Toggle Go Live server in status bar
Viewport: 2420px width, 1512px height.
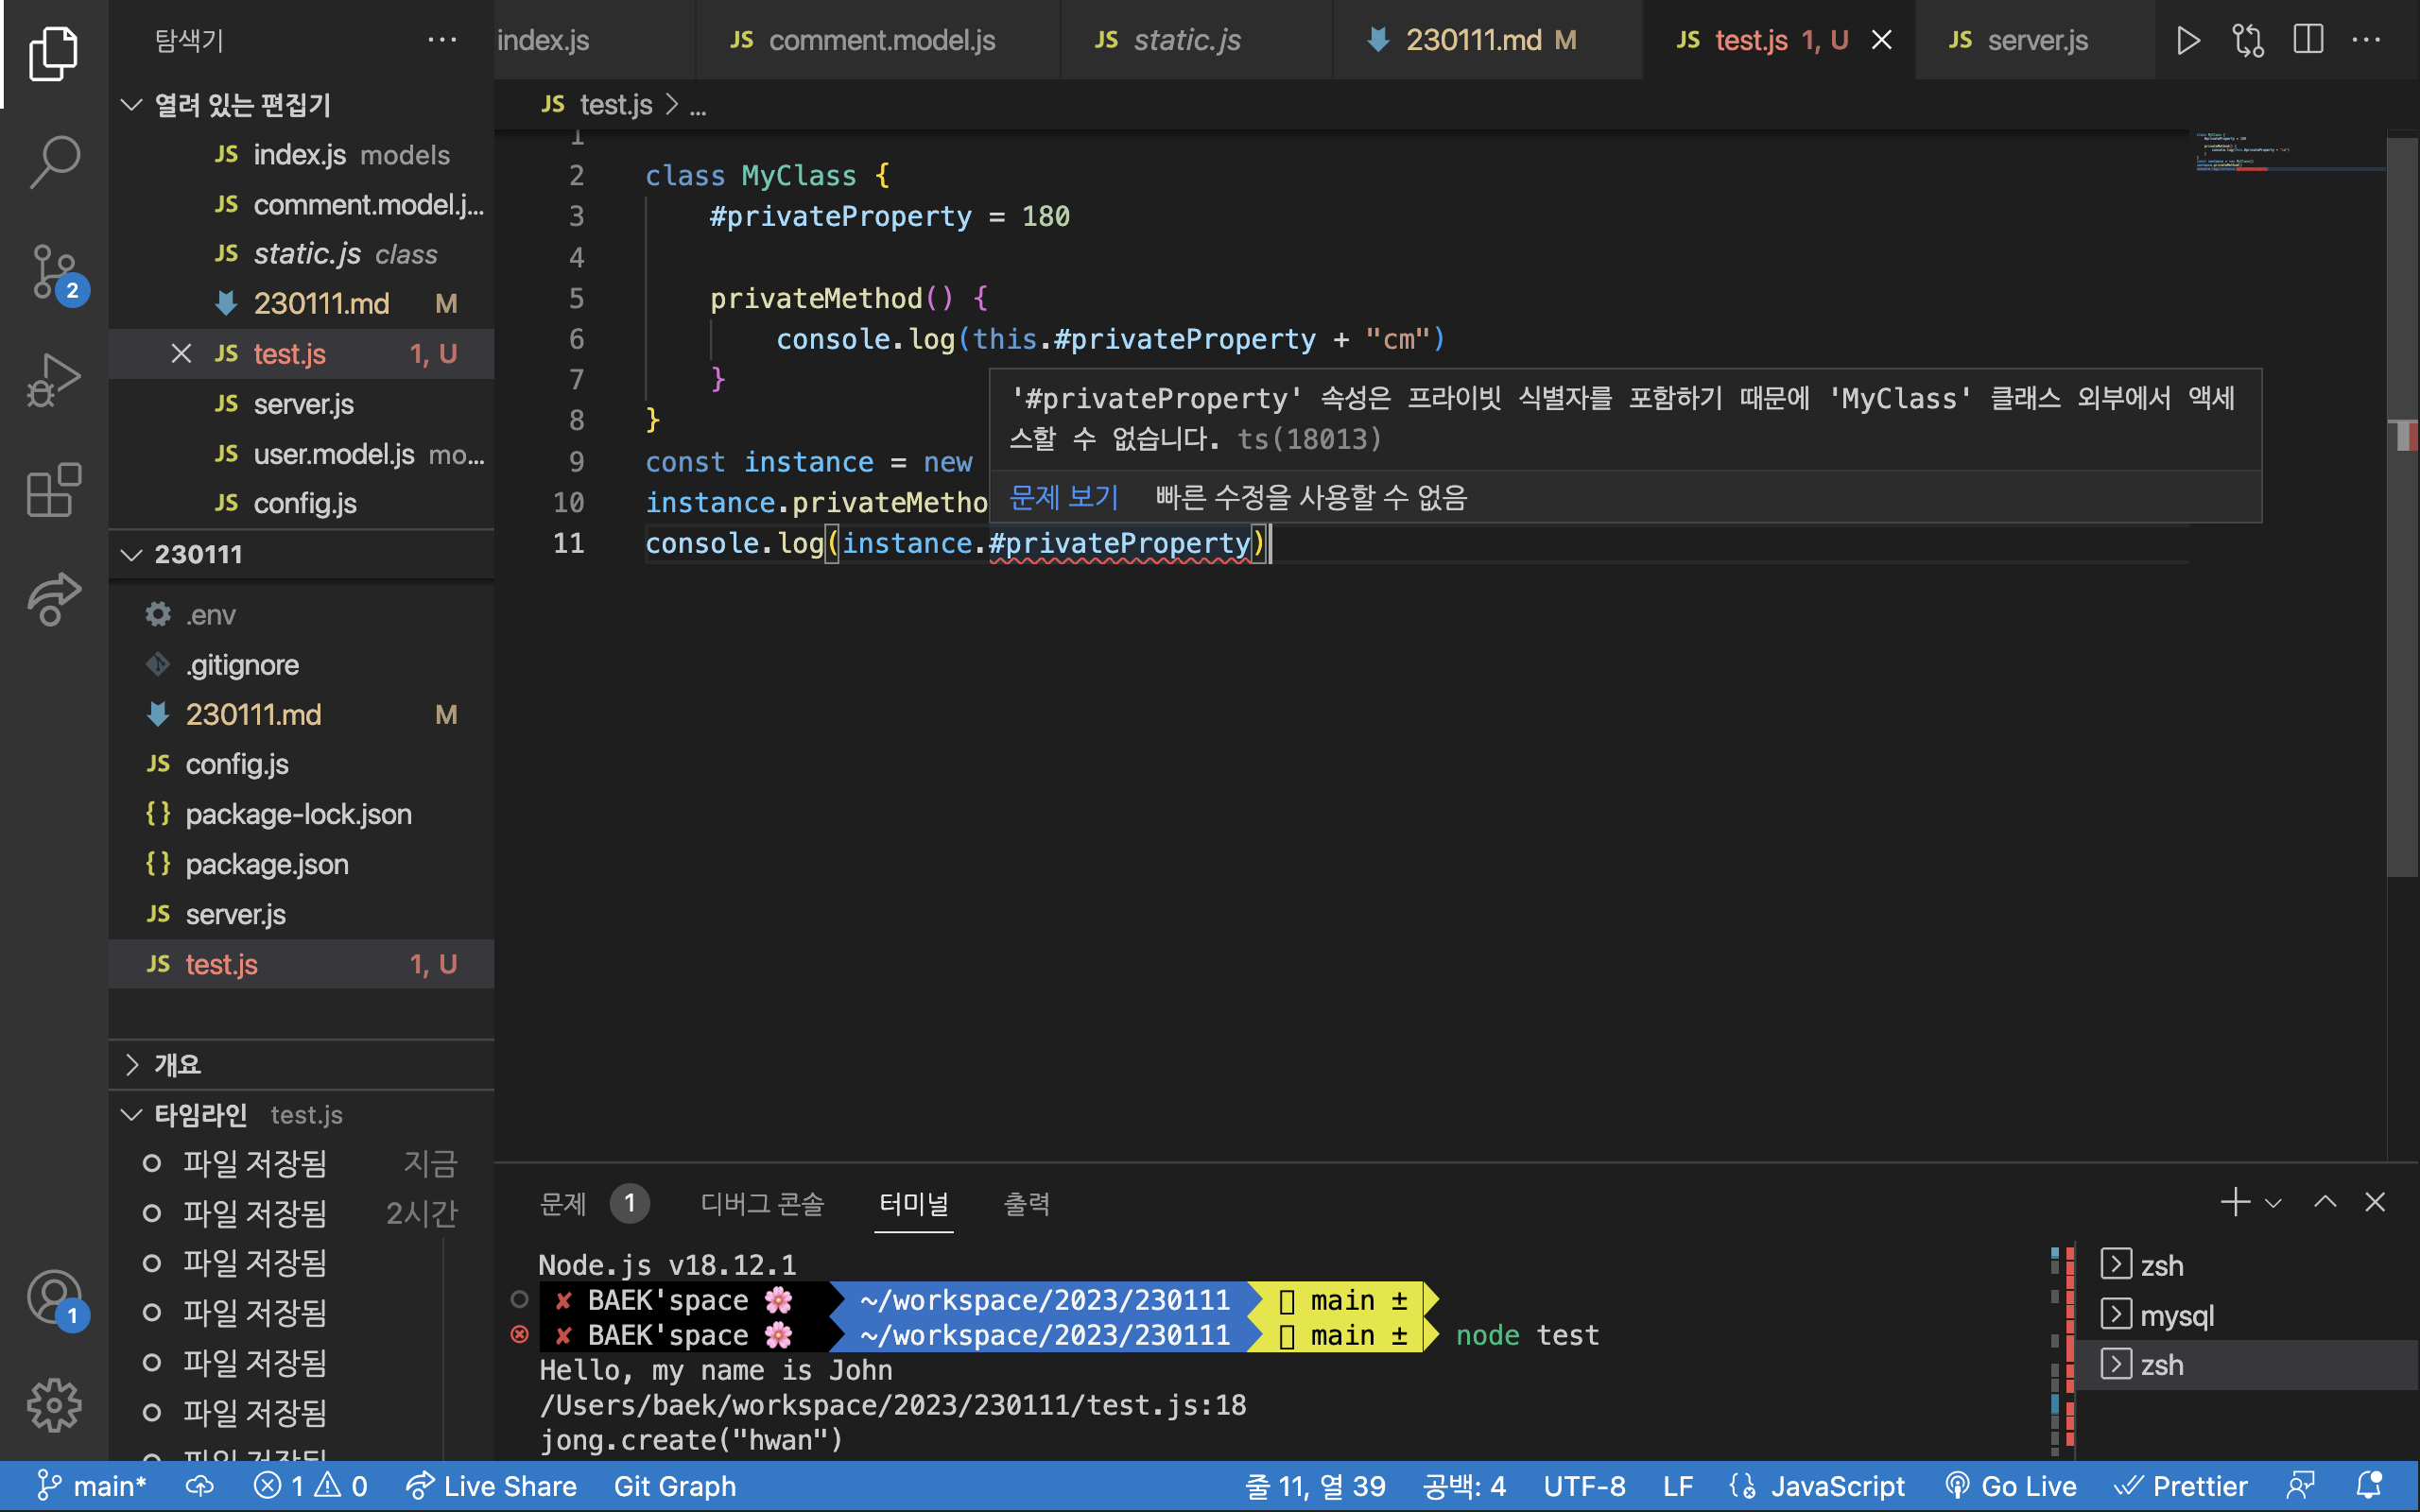[2012, 1486]
